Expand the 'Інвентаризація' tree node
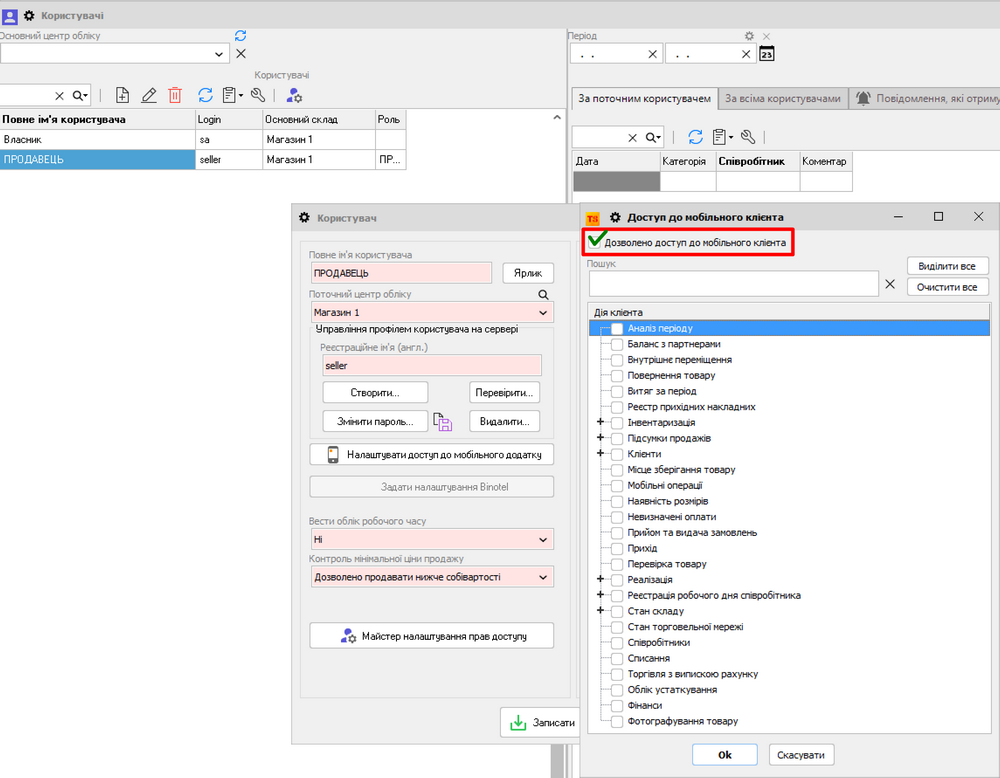 601,423
